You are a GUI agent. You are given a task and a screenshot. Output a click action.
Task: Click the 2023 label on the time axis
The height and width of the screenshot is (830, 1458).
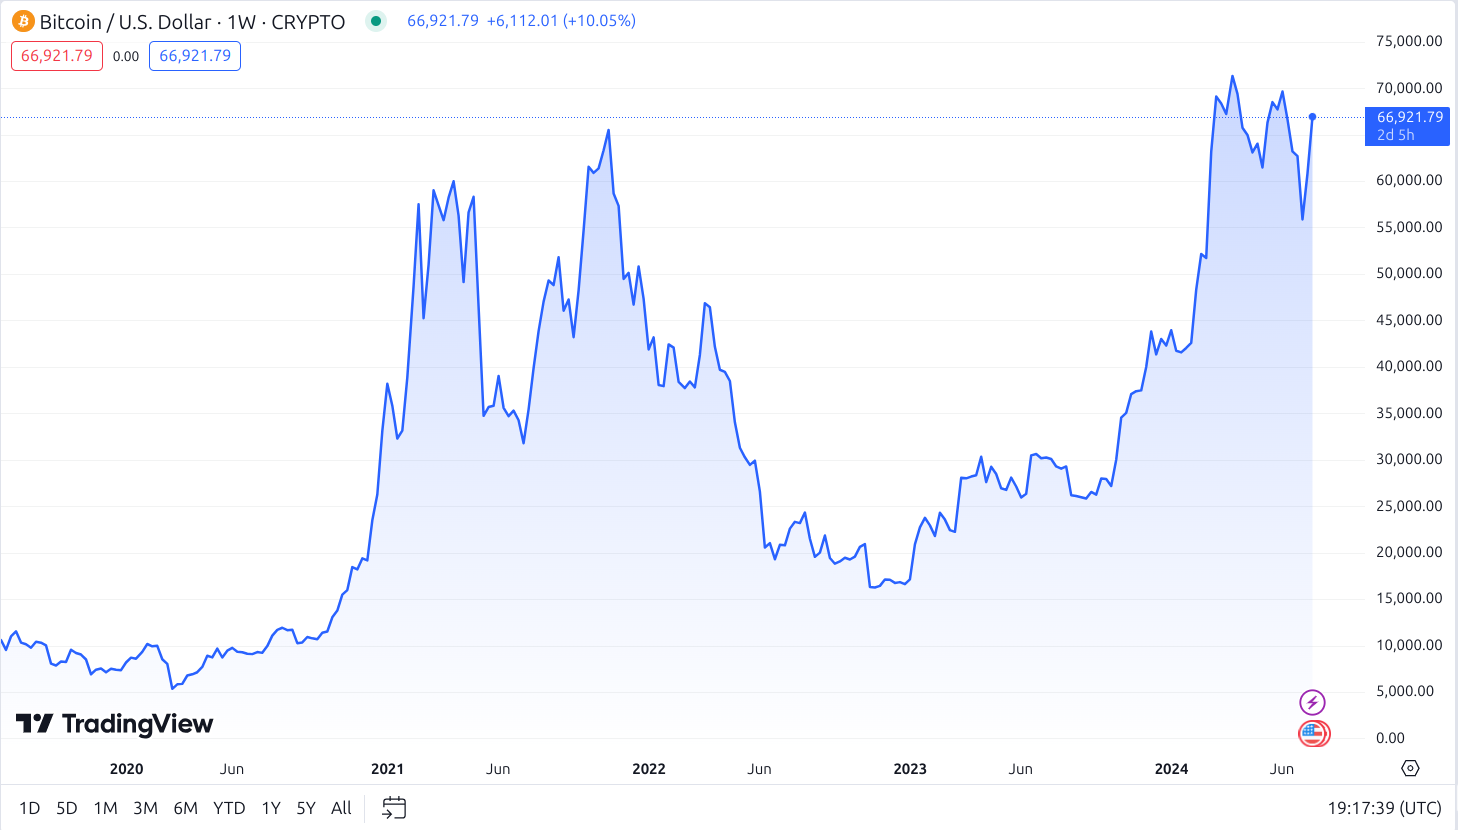pos(910,769)
